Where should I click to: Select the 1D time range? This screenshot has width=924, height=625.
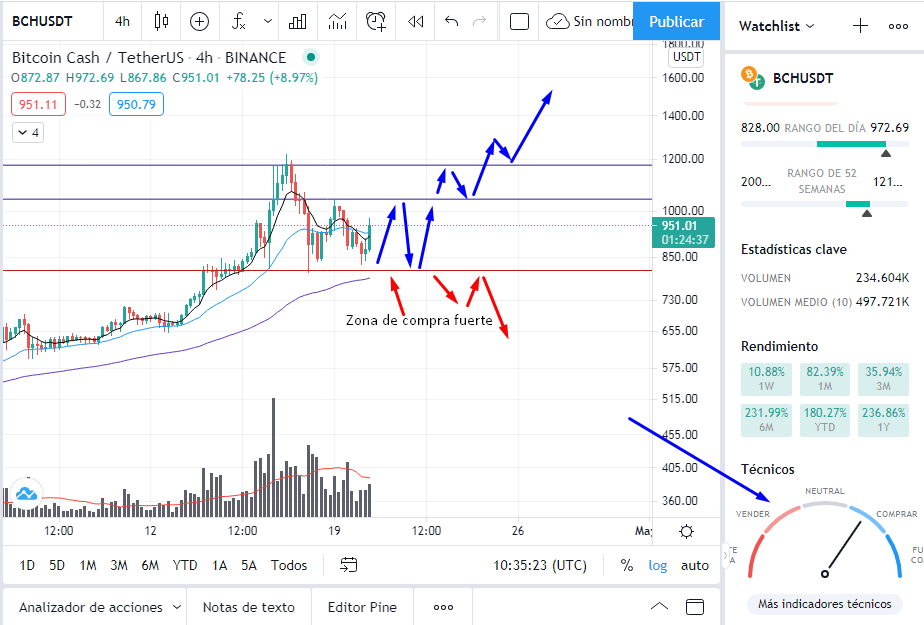[x=27, y=566]
